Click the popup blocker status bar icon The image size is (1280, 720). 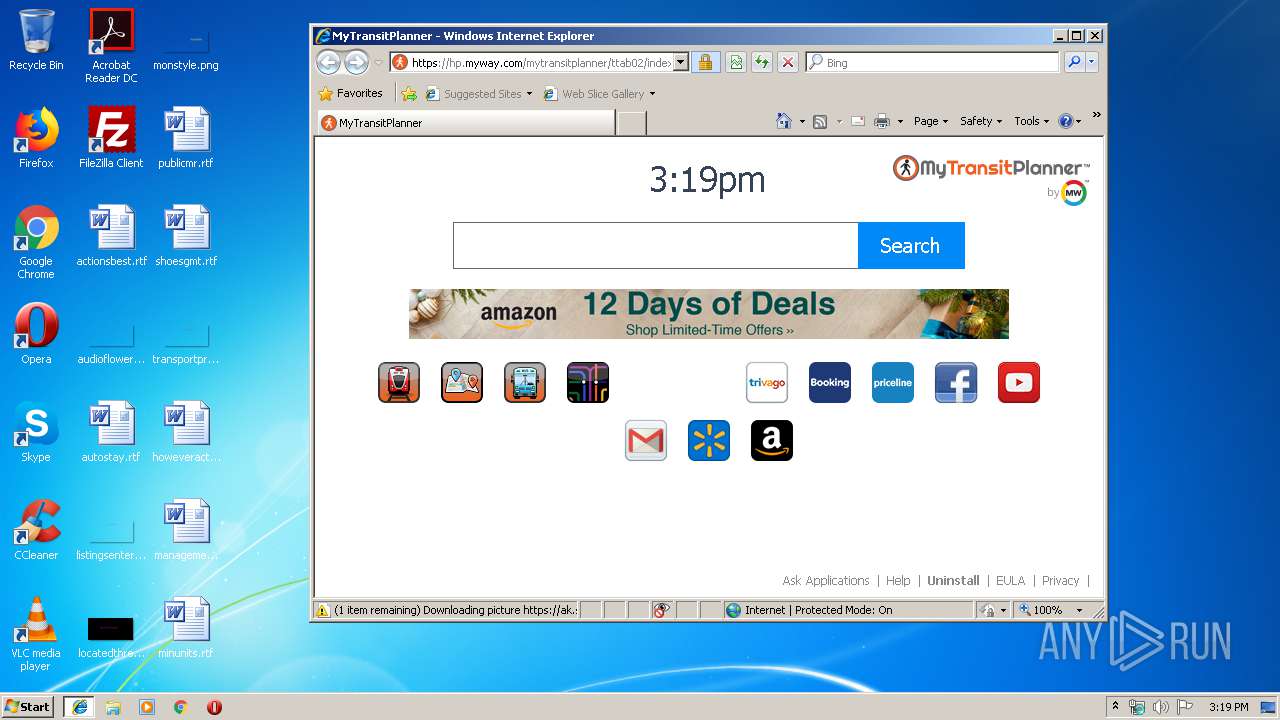[x=661, y=610]
